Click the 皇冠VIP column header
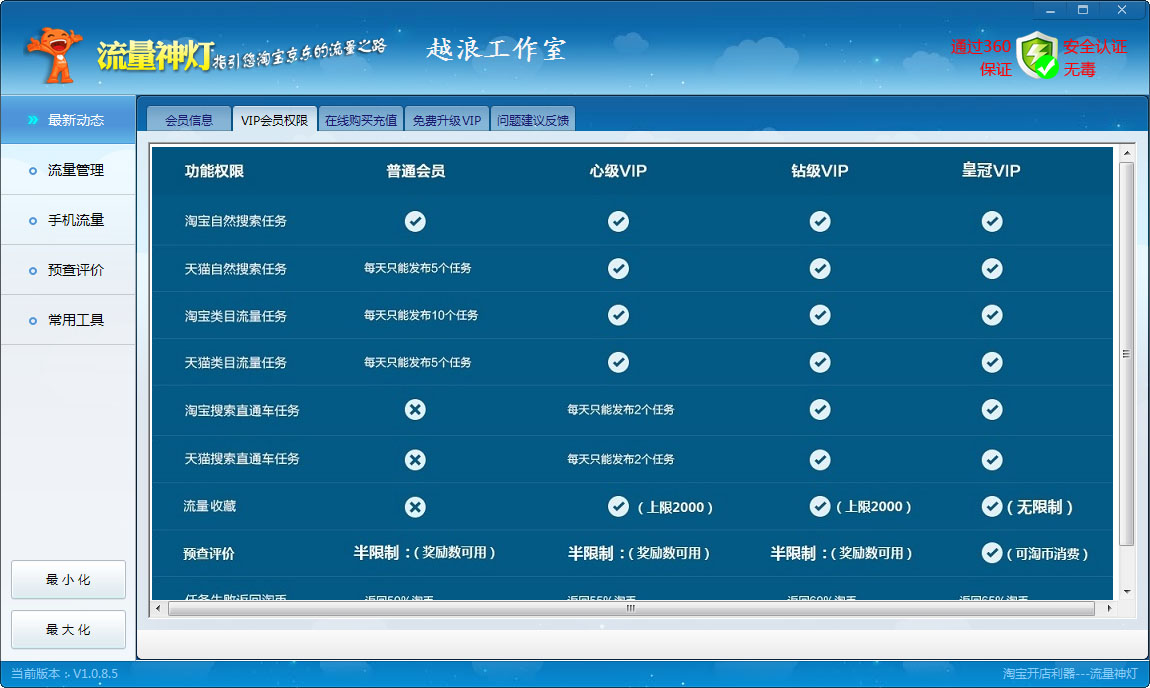The height and width of the screenshot is (688, 1150). coord(992,171)
